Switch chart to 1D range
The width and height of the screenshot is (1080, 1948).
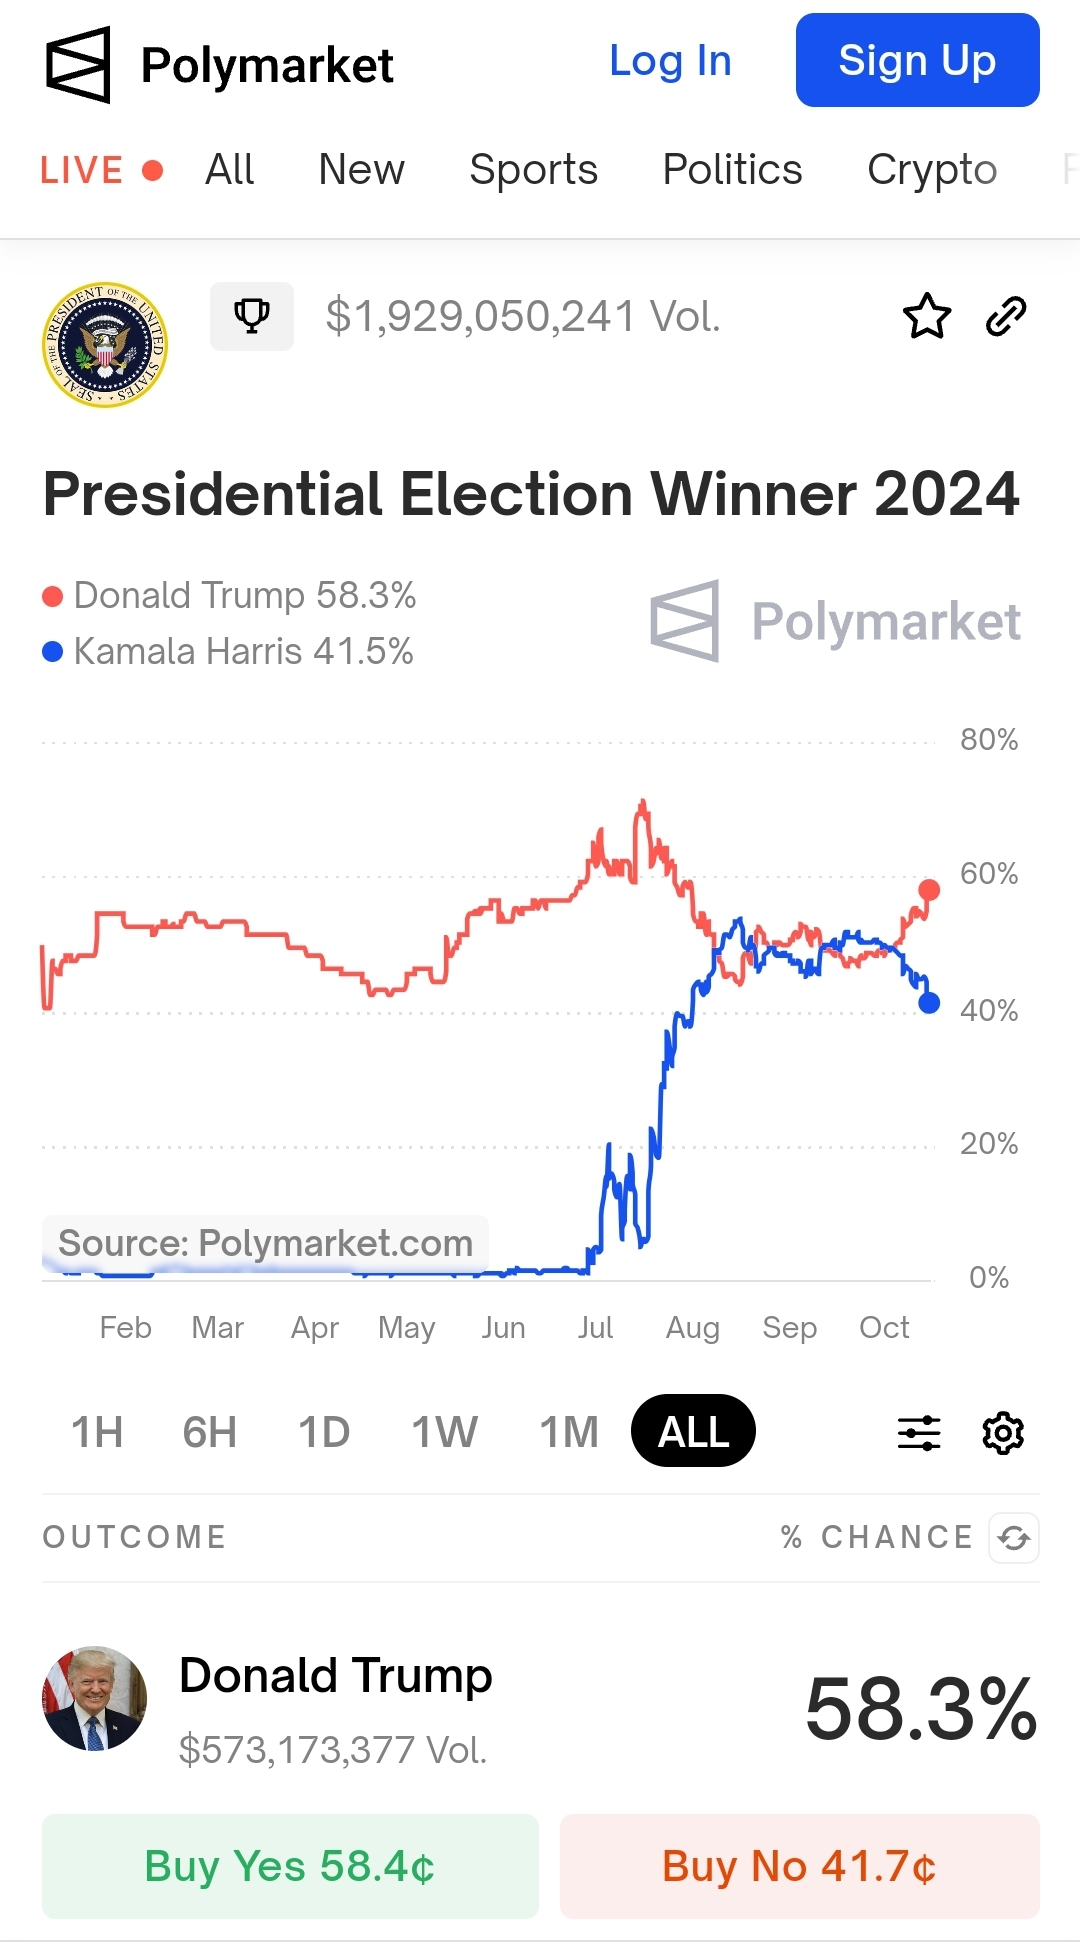click(324, 1432)
